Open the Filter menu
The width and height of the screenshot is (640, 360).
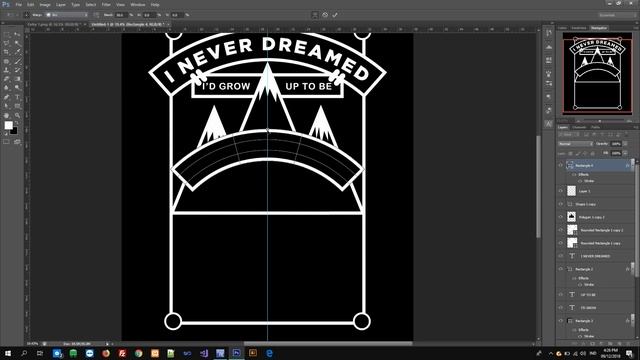[x=106, y=5]
